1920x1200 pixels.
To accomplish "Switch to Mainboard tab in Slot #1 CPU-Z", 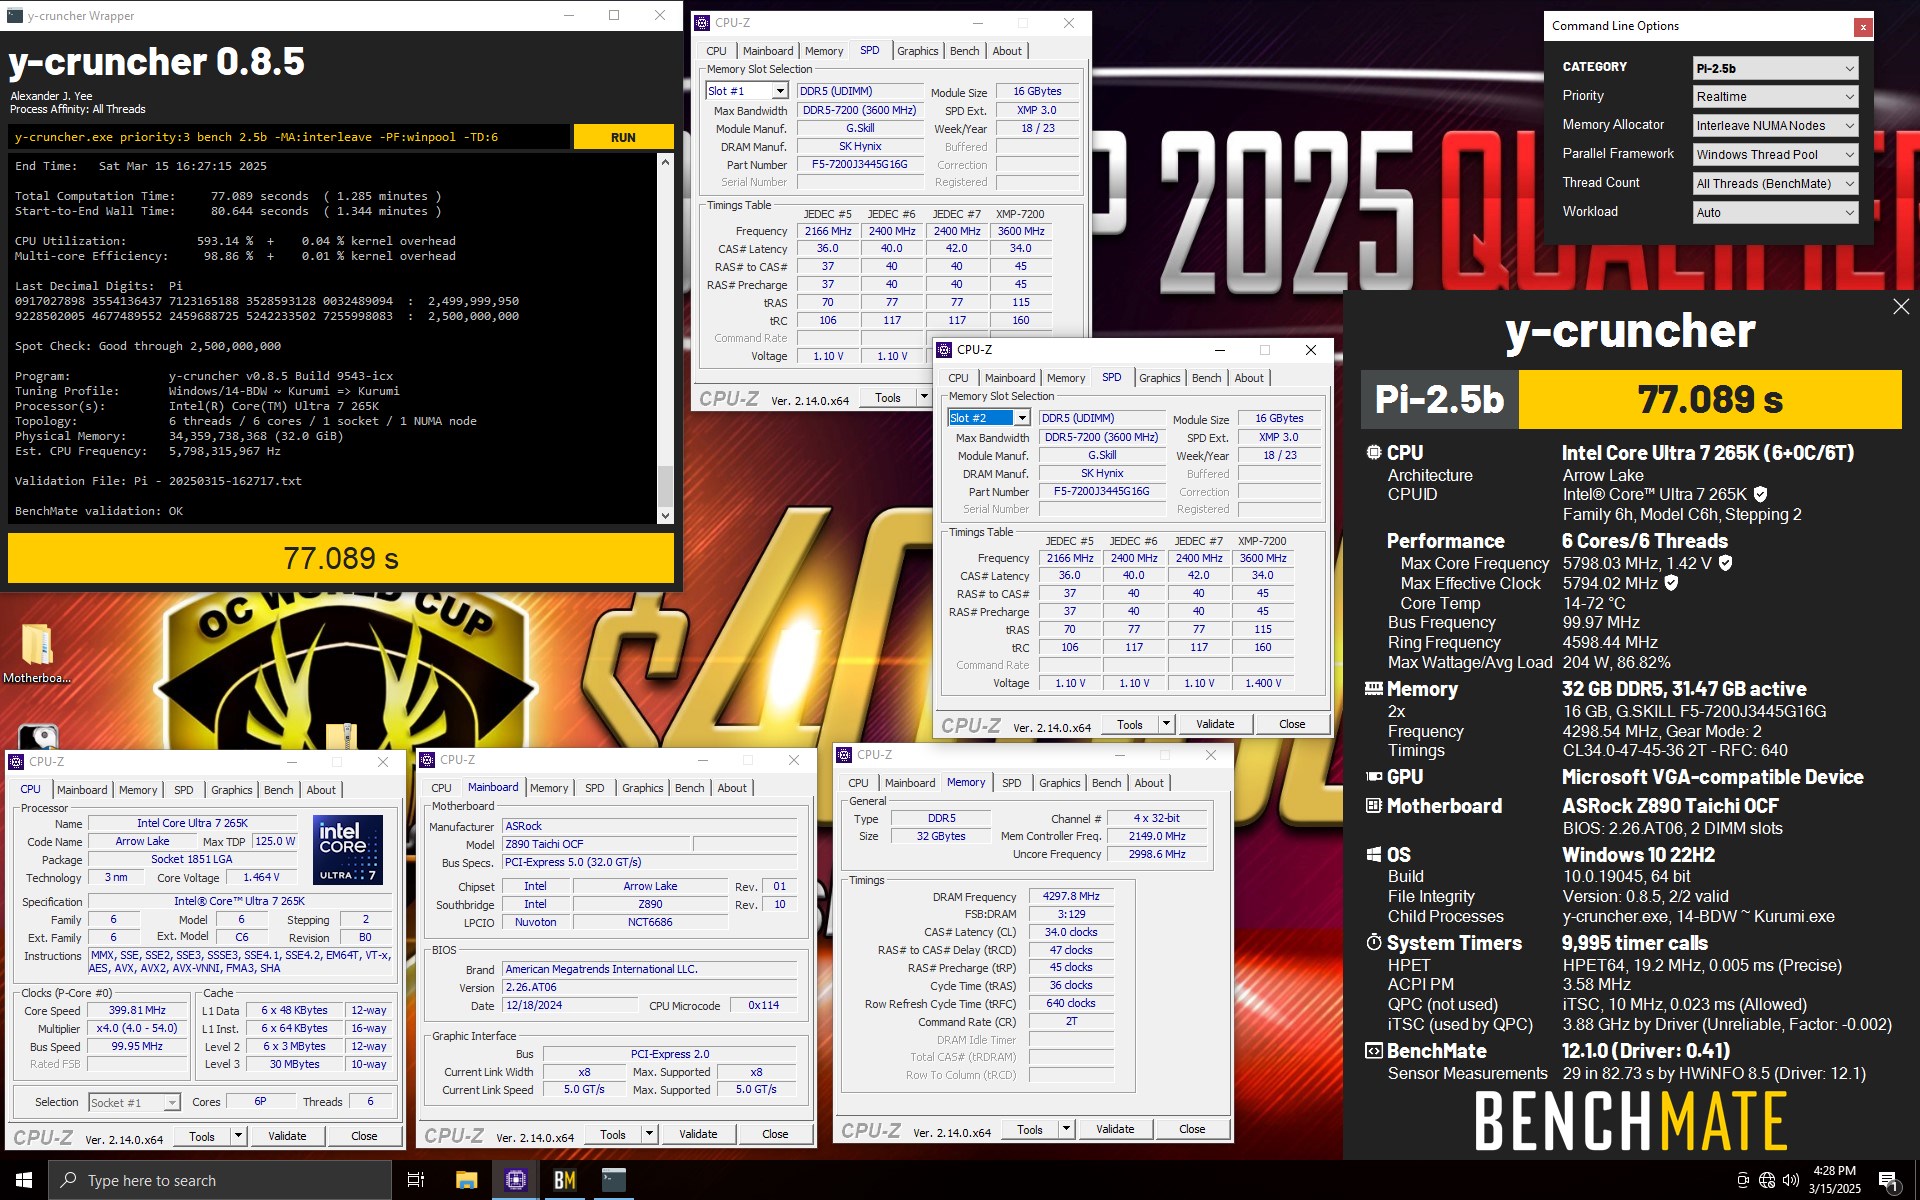I will click(x=767, y=51).
